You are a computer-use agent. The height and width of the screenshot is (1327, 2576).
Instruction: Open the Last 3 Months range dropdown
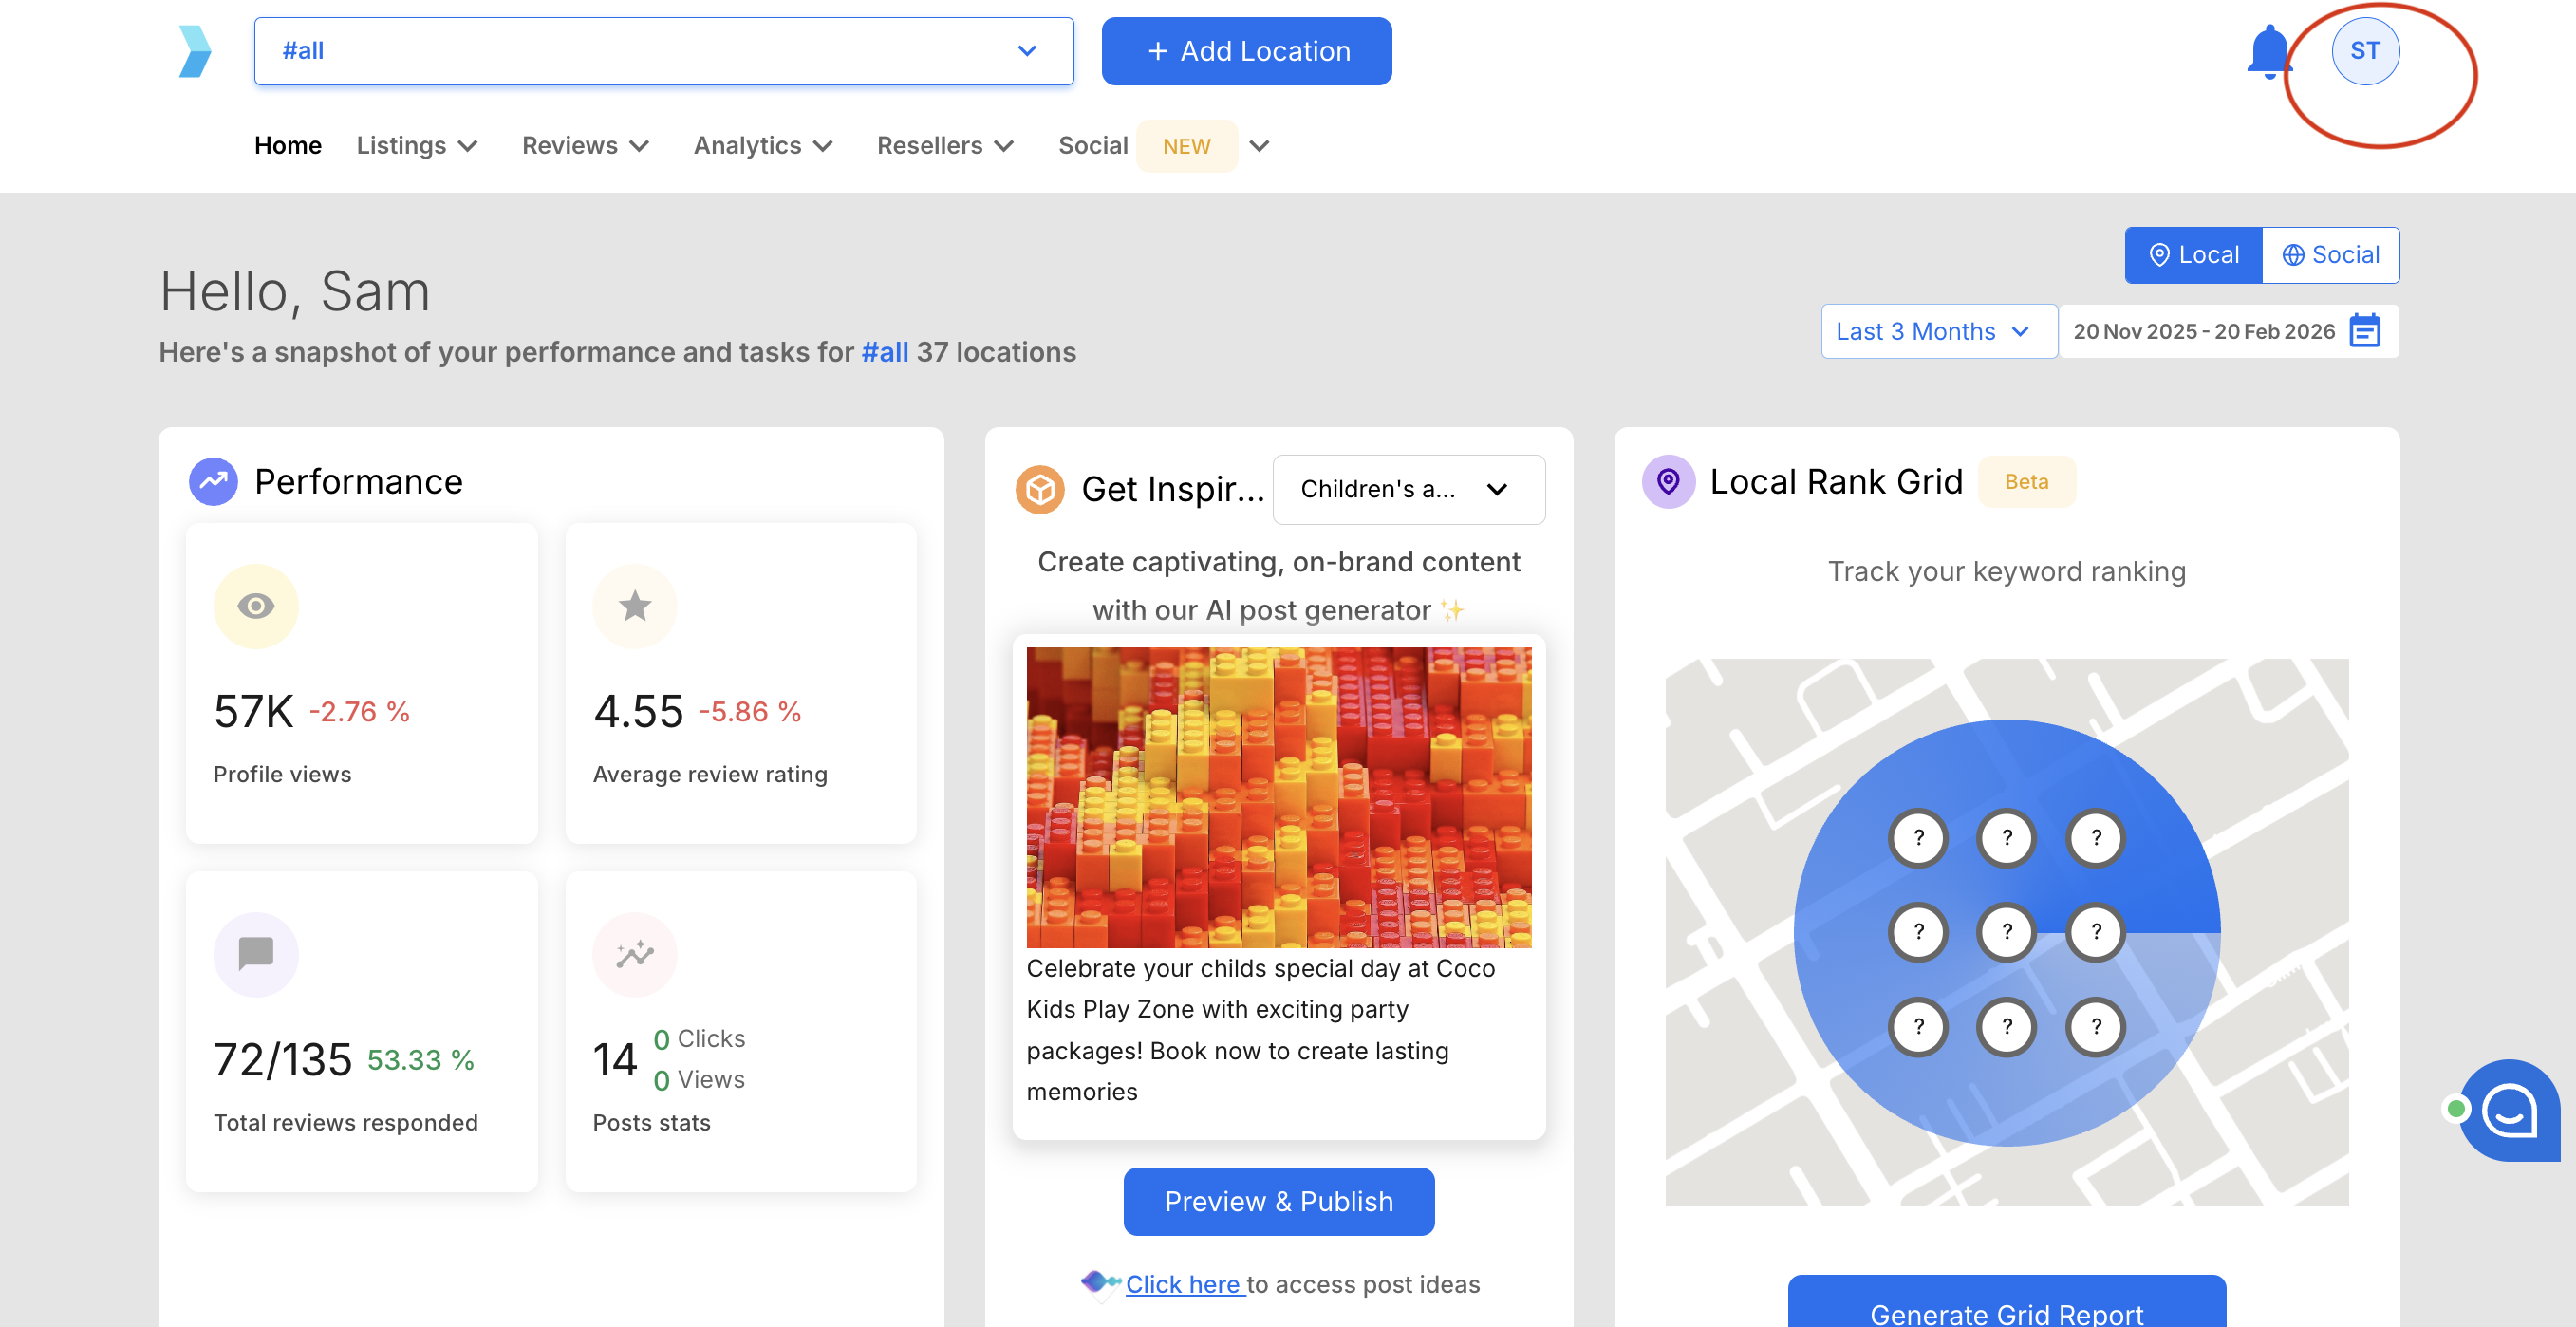point(1937,331)
